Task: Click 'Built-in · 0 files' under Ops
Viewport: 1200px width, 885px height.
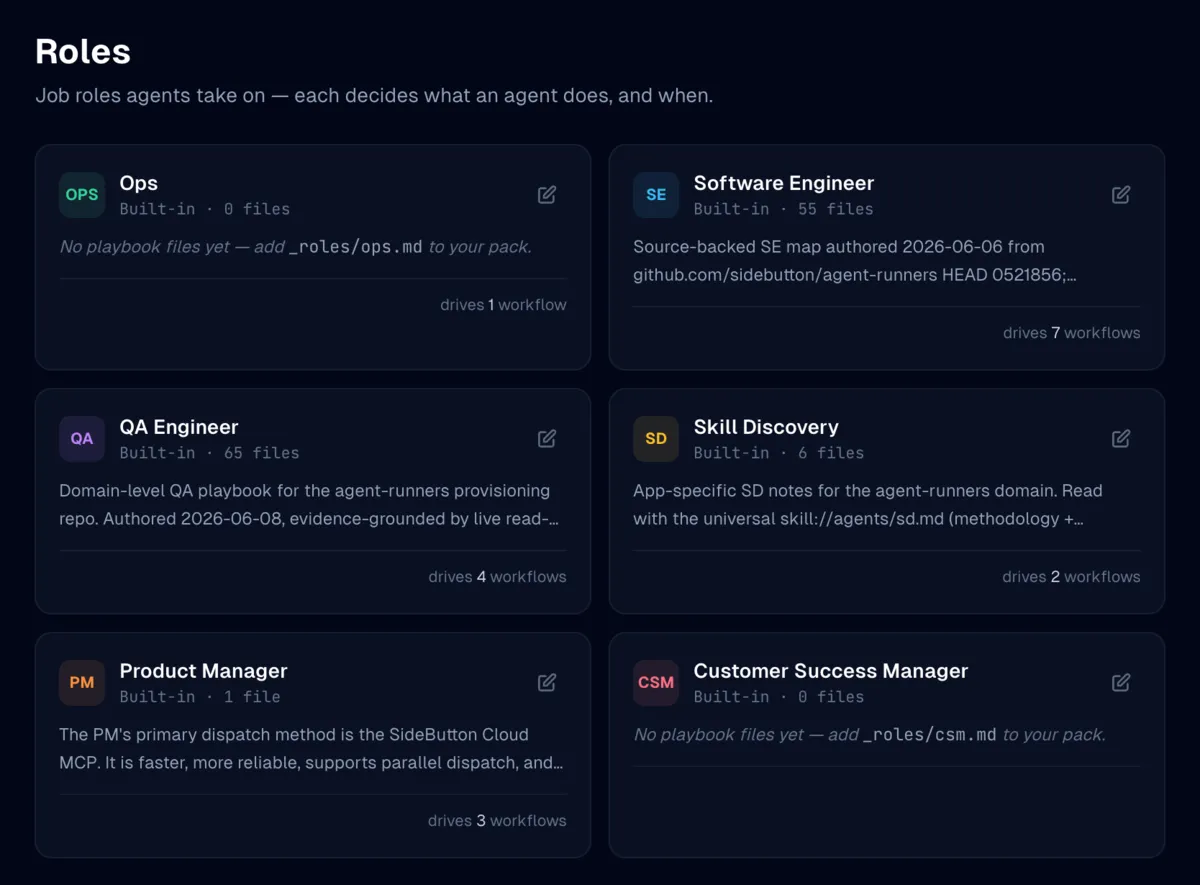Action: [x=205, y=209]
